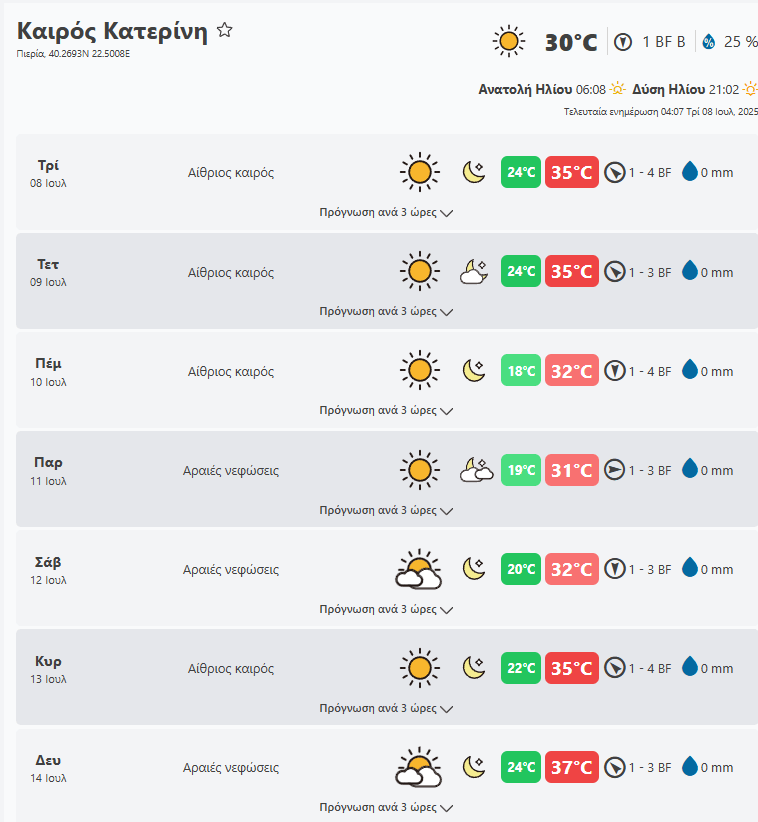Click the cloudy night icon for Τετ 09 Ιουλ
The height and width of the screenshot is (822, 758).
pos(474,271)
